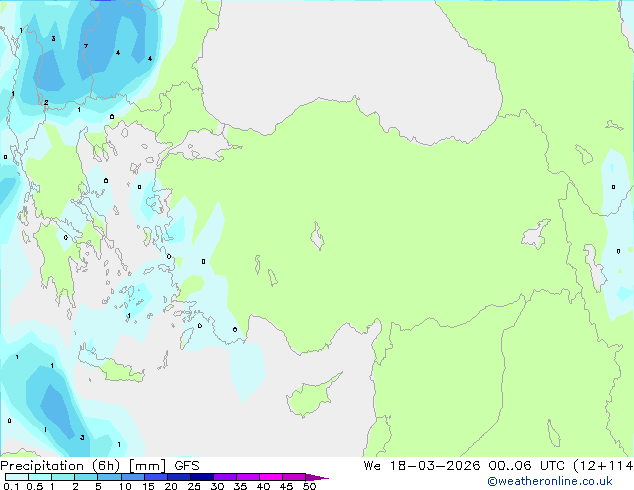Click the legend tick label 25
634x490 pixels.
(194, 486)
